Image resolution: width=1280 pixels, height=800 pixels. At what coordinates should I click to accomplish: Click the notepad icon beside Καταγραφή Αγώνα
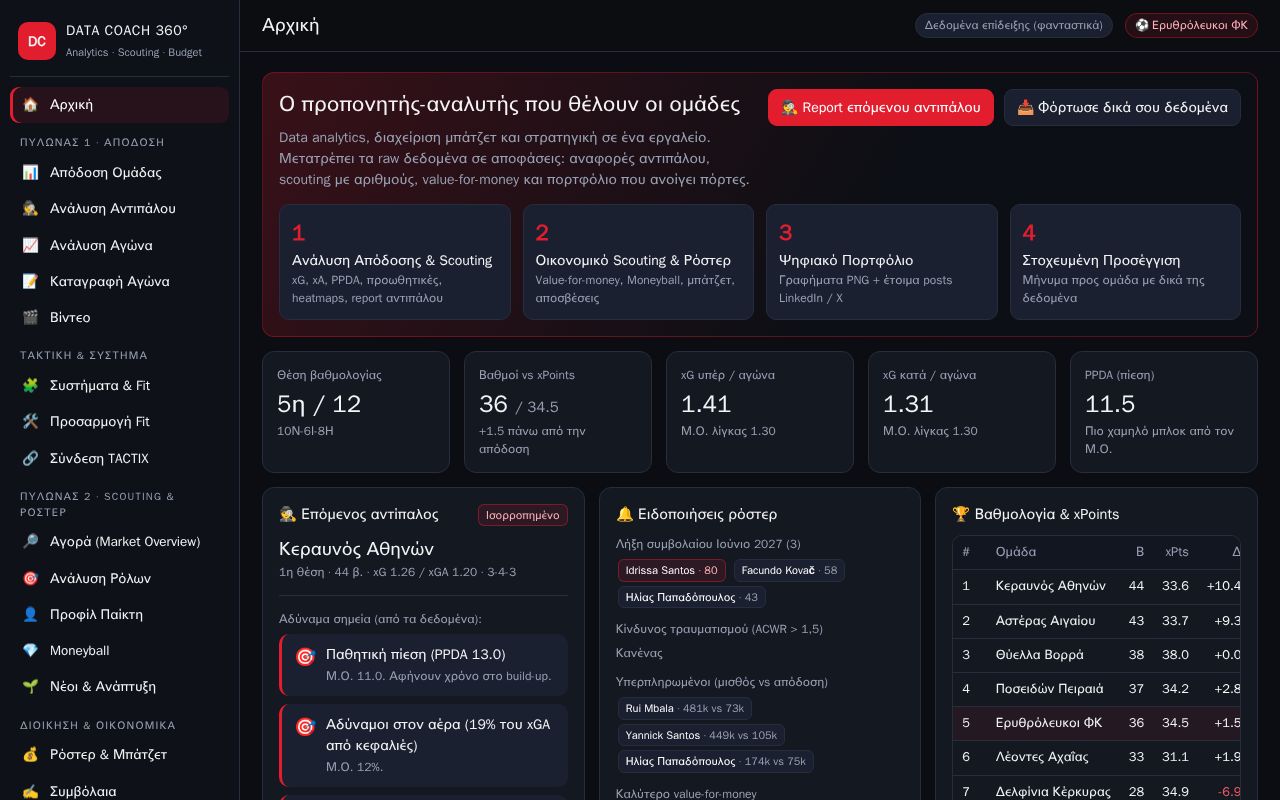30,281
